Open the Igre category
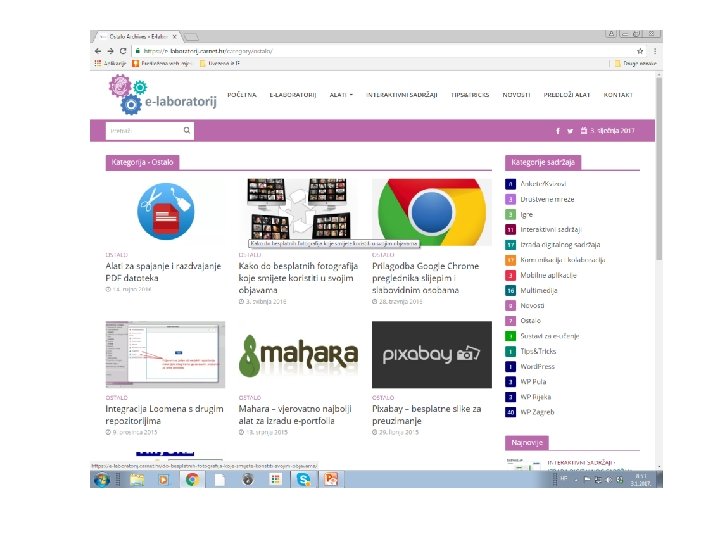 526,214
